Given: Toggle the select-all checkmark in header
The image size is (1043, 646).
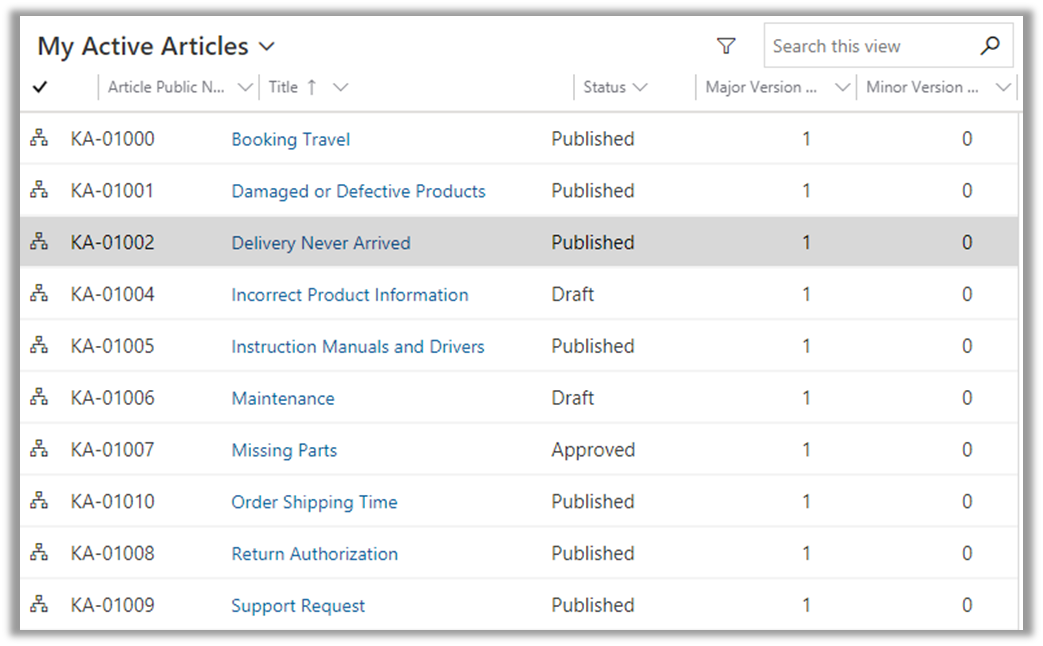Looking at the screenshot, I should tap(40, 87).
